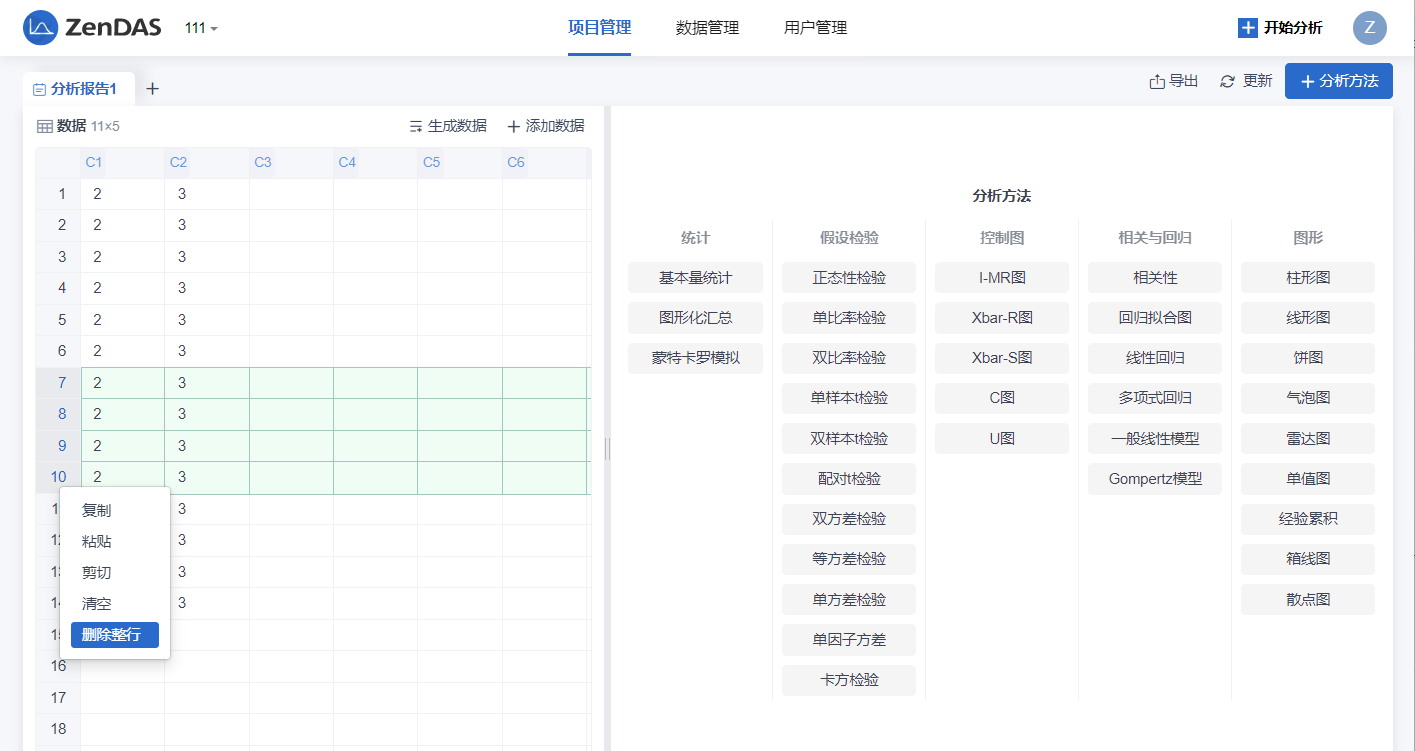This screenshot has height=751, width=1415.
Task: Click the add data (添加数据) plus icon
Action: 514,126
